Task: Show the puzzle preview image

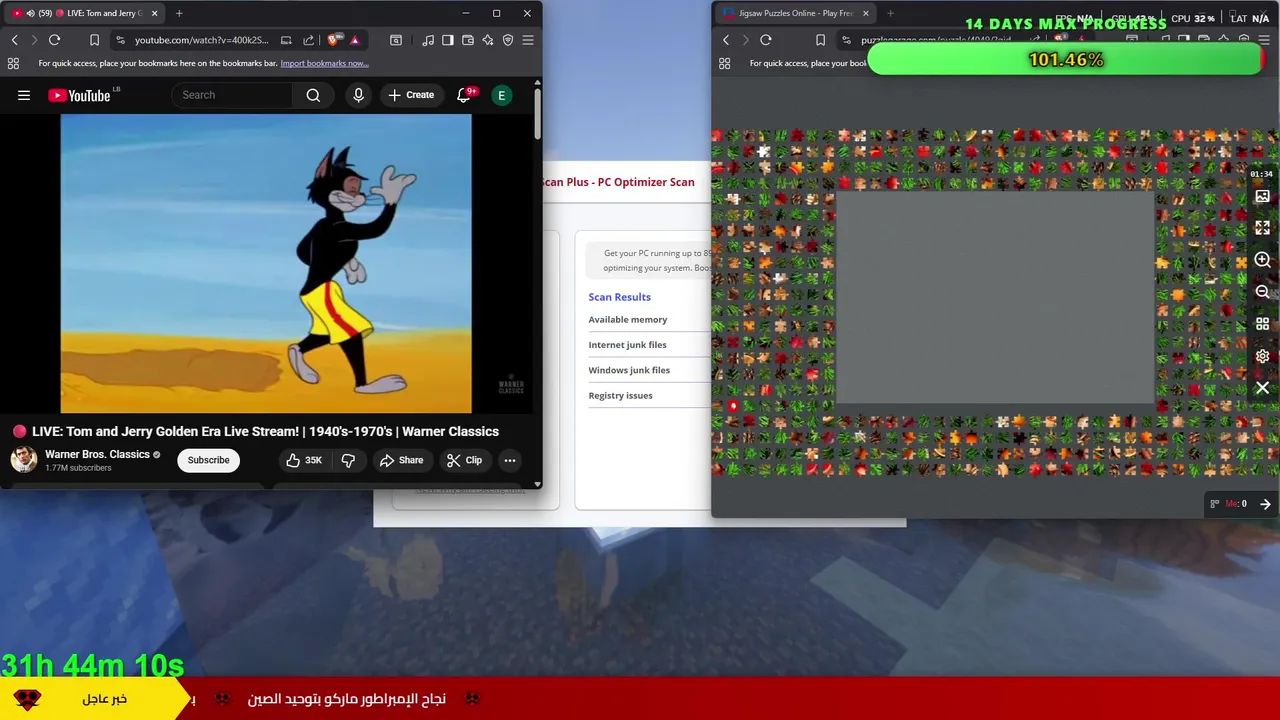Action: click(1262, 196)
